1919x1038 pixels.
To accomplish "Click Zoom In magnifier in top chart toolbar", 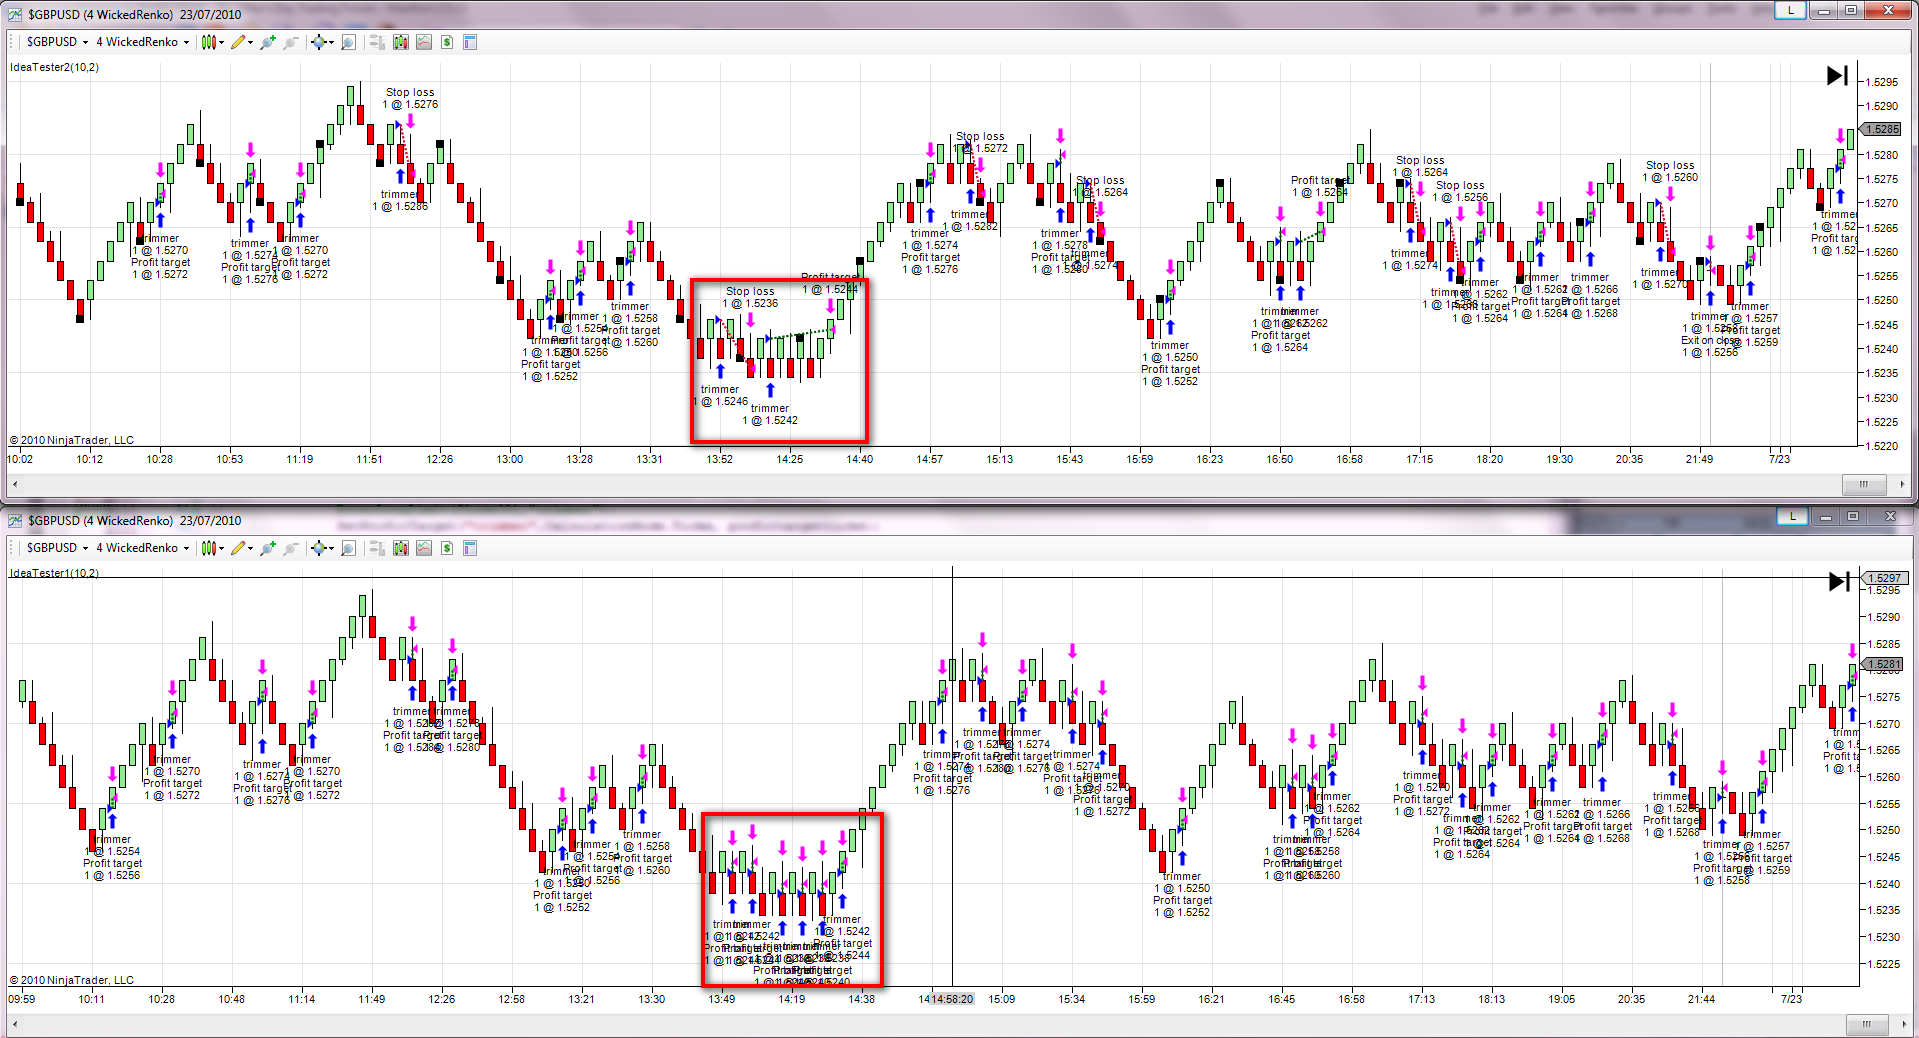I will pyautogui.click(x=267, y=42).
